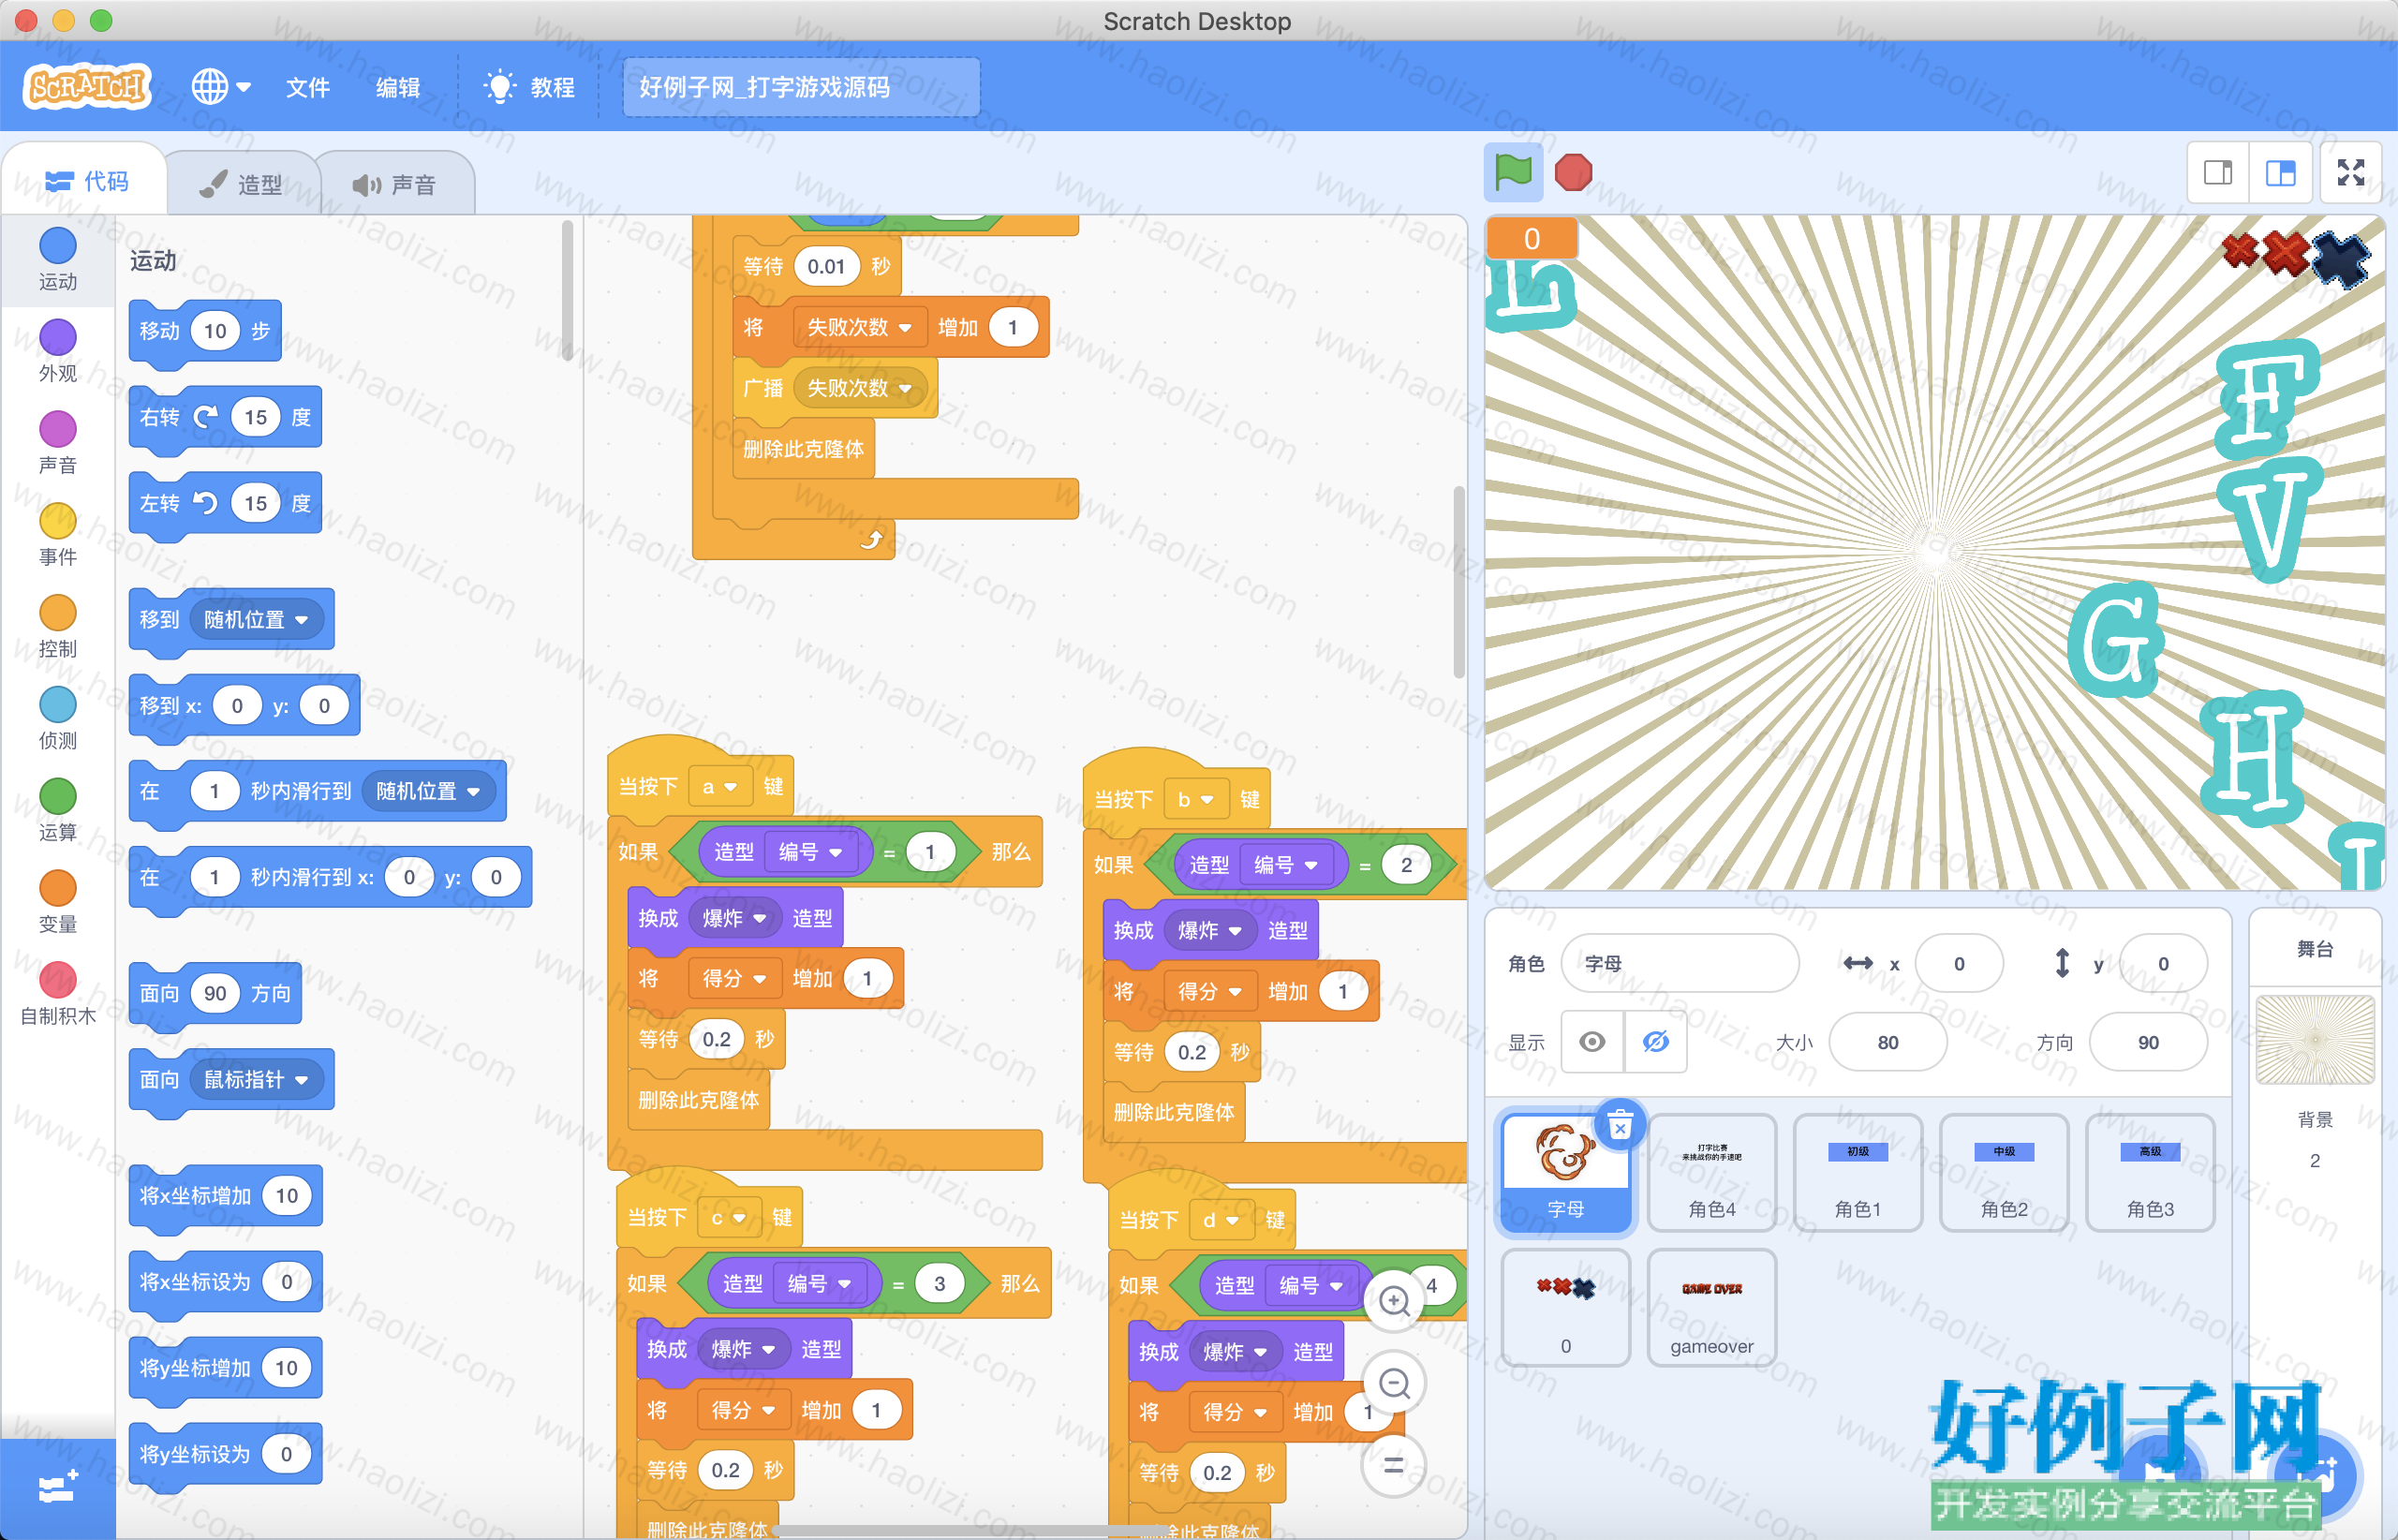This screenshot has width=2398, height=1540.
Task: Click the 大小 size field showing 80
Action: click(1887, 1042)
